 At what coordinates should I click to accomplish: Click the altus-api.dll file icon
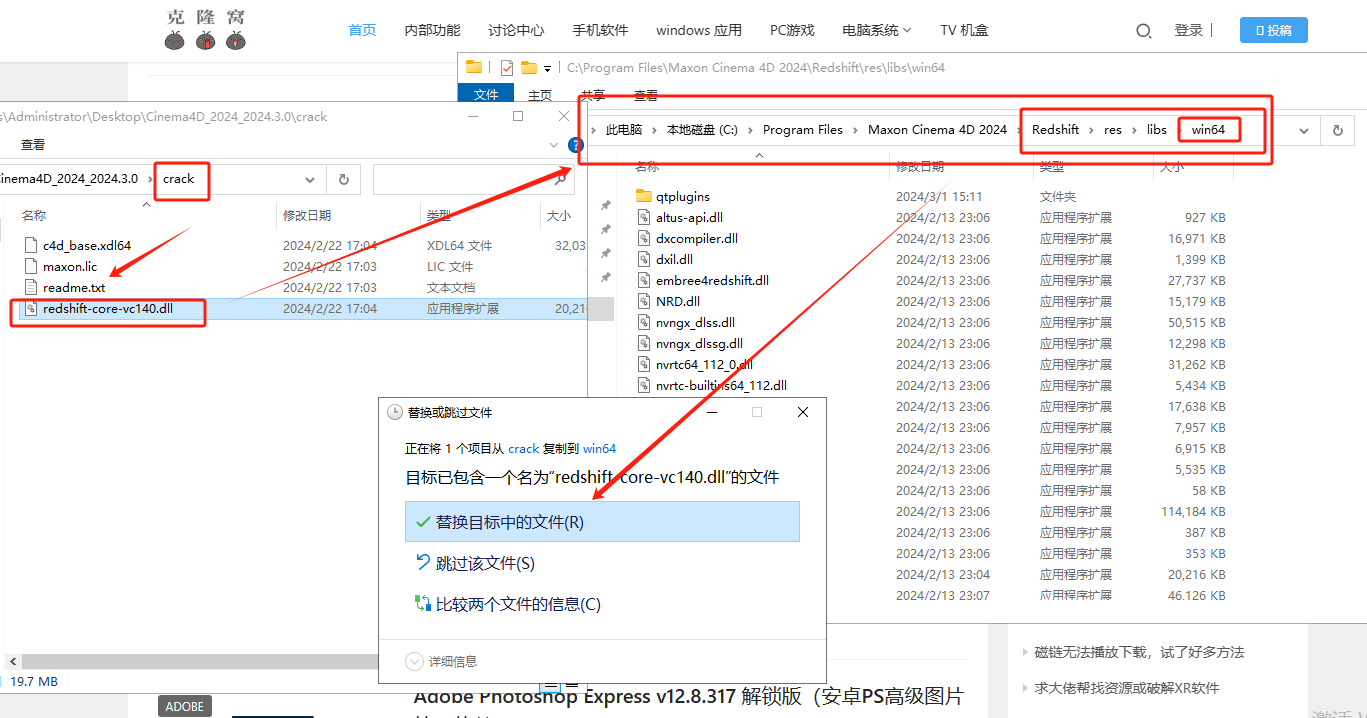pos(644,217)
